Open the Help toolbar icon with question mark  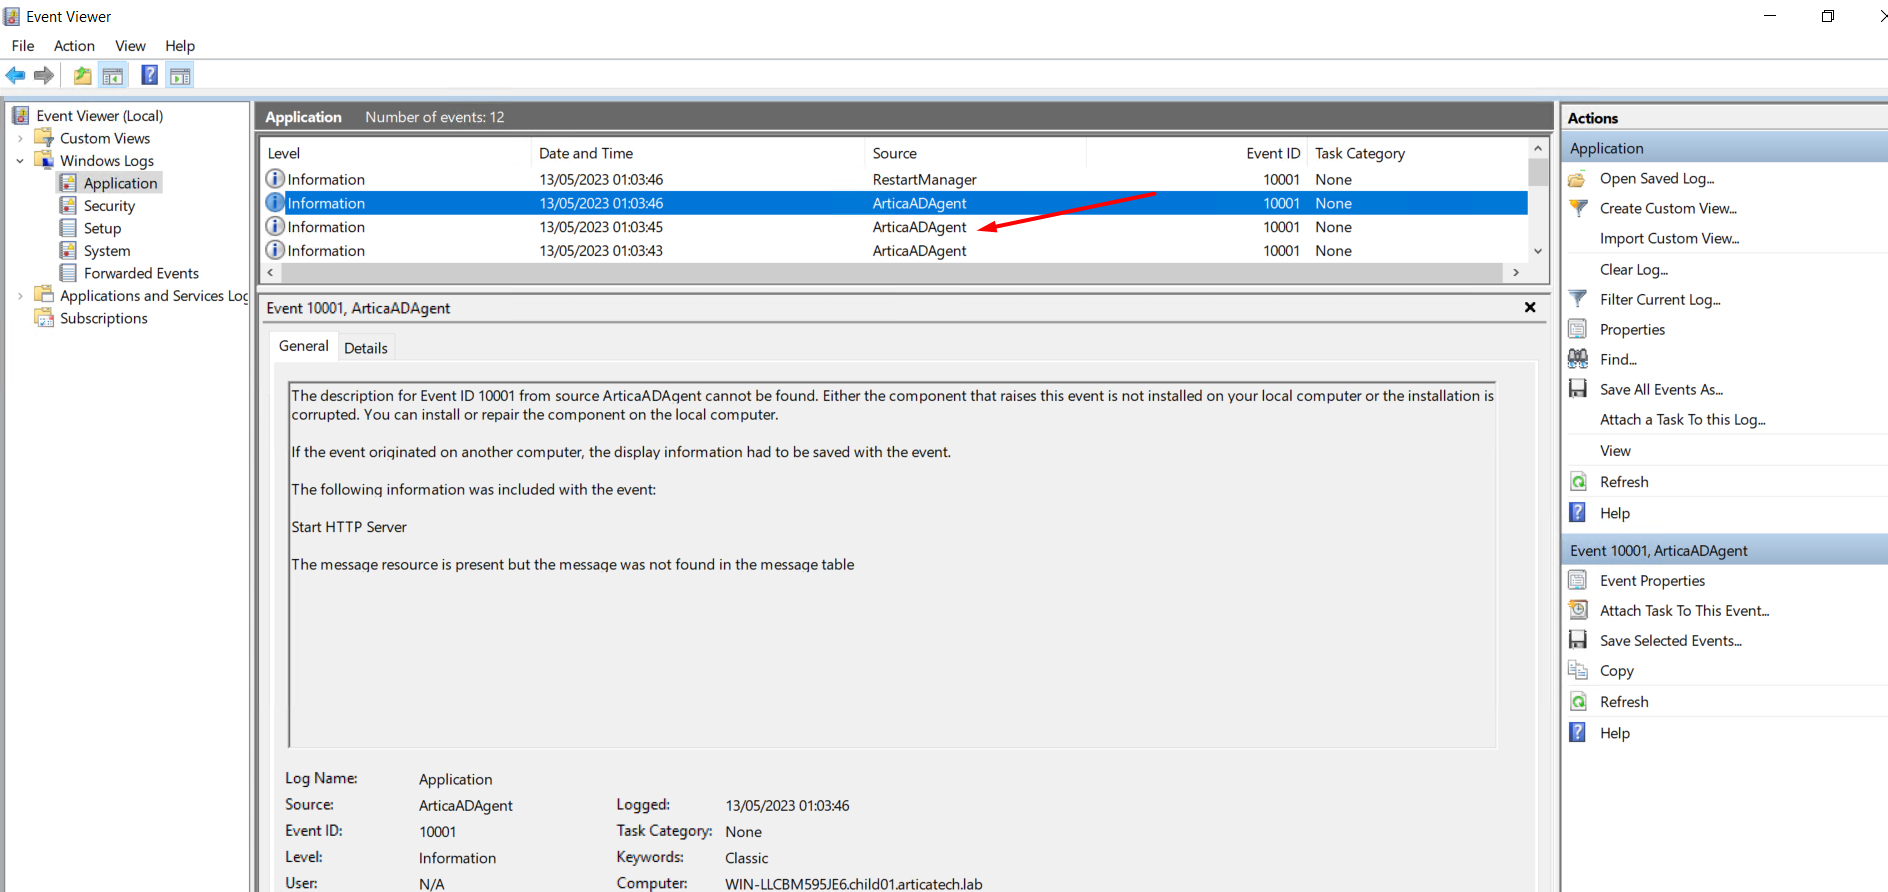(149, 75)
